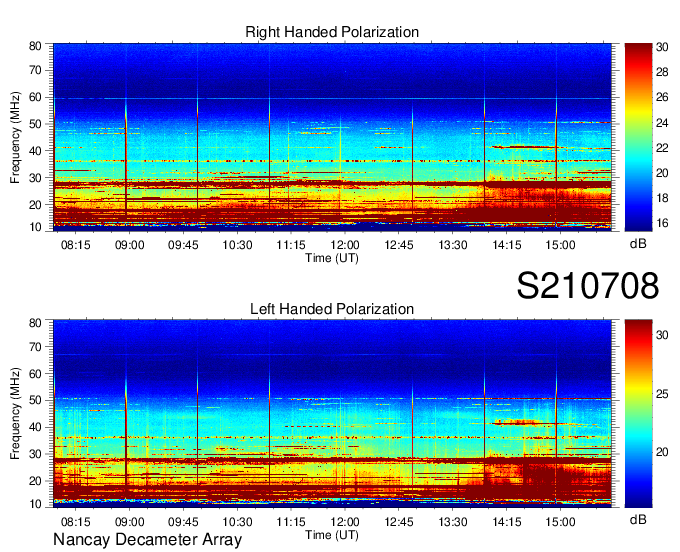Click the 09:00 time tick on Left Handed plot
Screen dimensions: 680x552
coord(129,521)
